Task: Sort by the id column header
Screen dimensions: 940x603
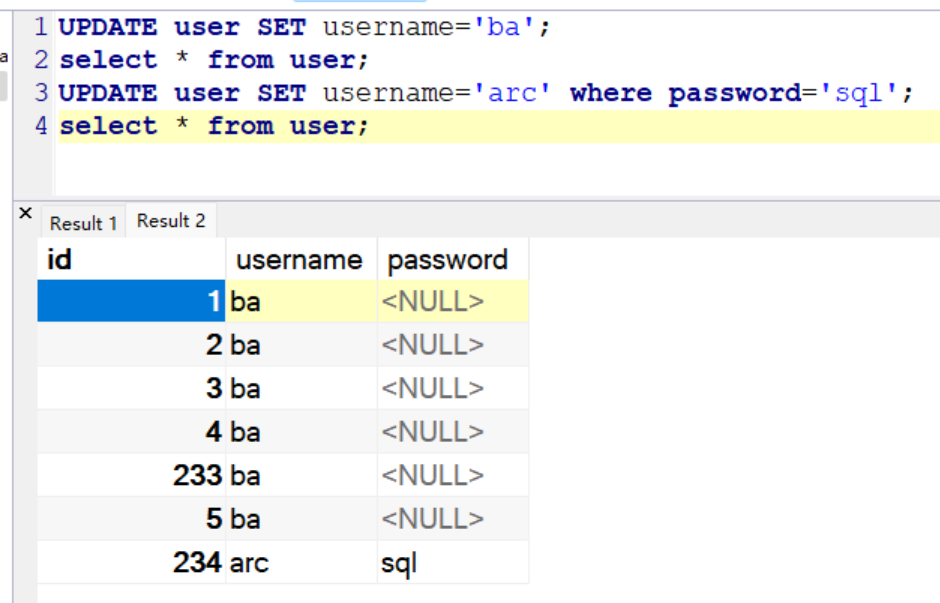Action: point(131,260)
